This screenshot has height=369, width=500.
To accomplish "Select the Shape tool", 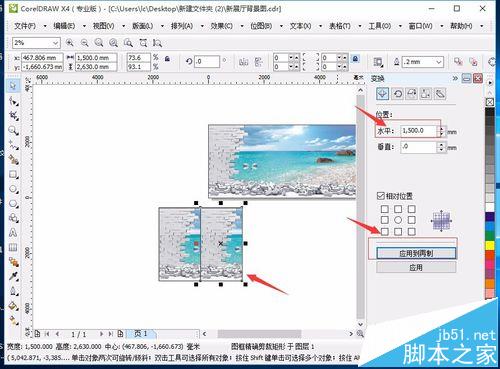I will [13, 101].
